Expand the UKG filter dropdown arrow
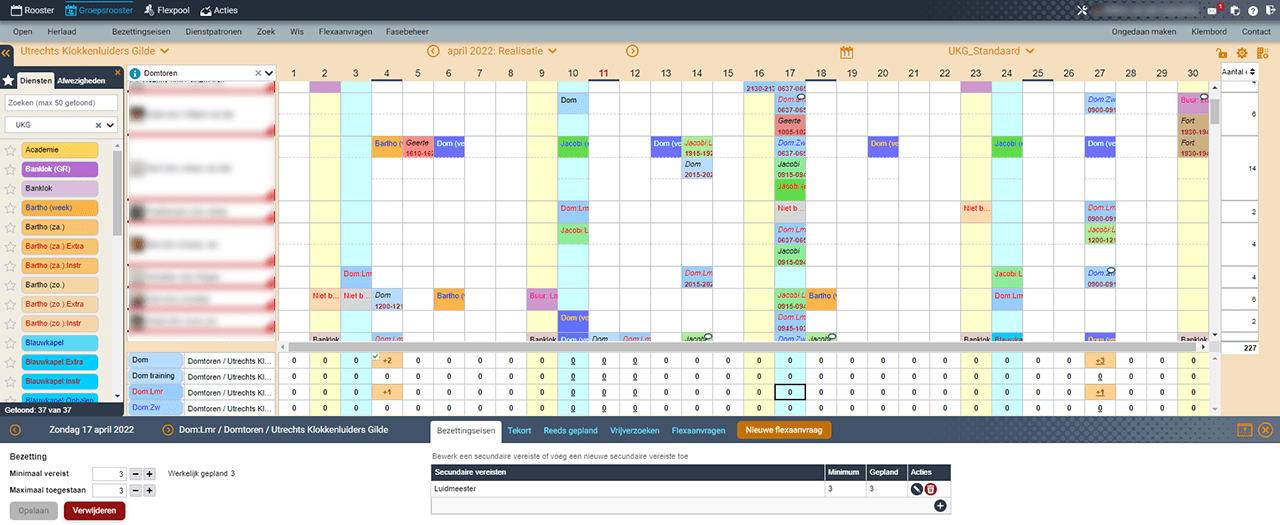Screen dimensions: 1280x525 [110, 125]
